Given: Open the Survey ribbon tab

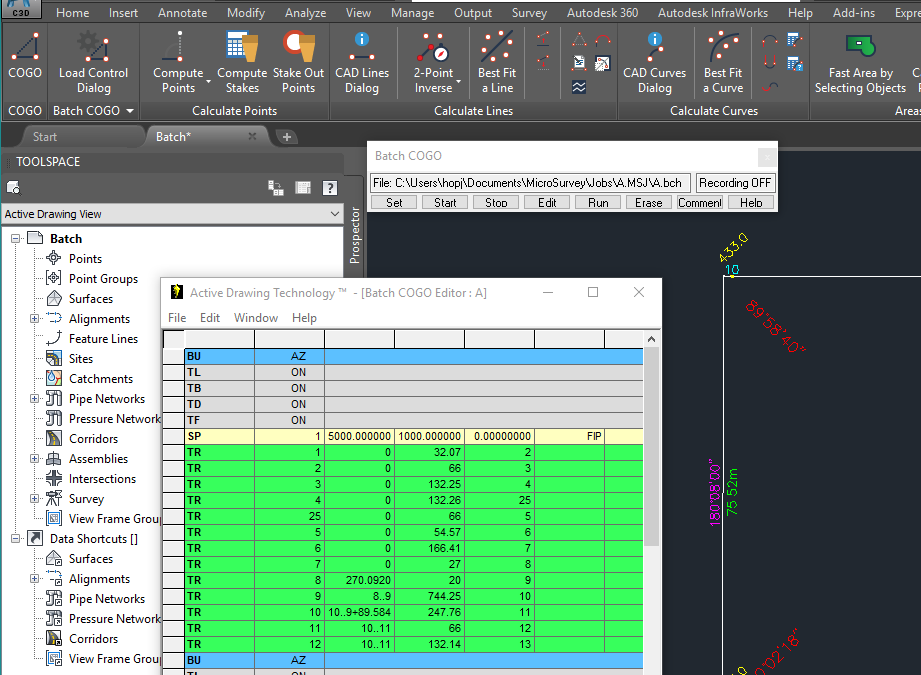Looking at the screenshot, I should point(529,13).
